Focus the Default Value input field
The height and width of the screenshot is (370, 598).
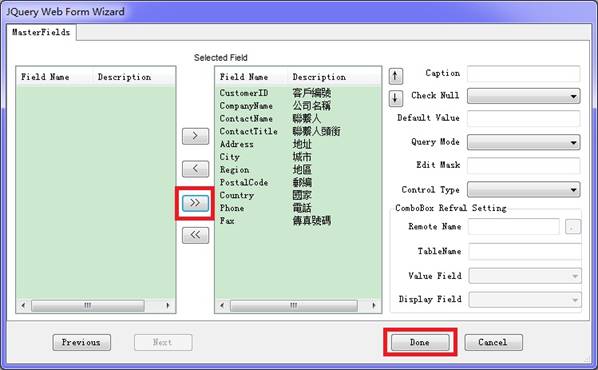click(x=524, y=119)
